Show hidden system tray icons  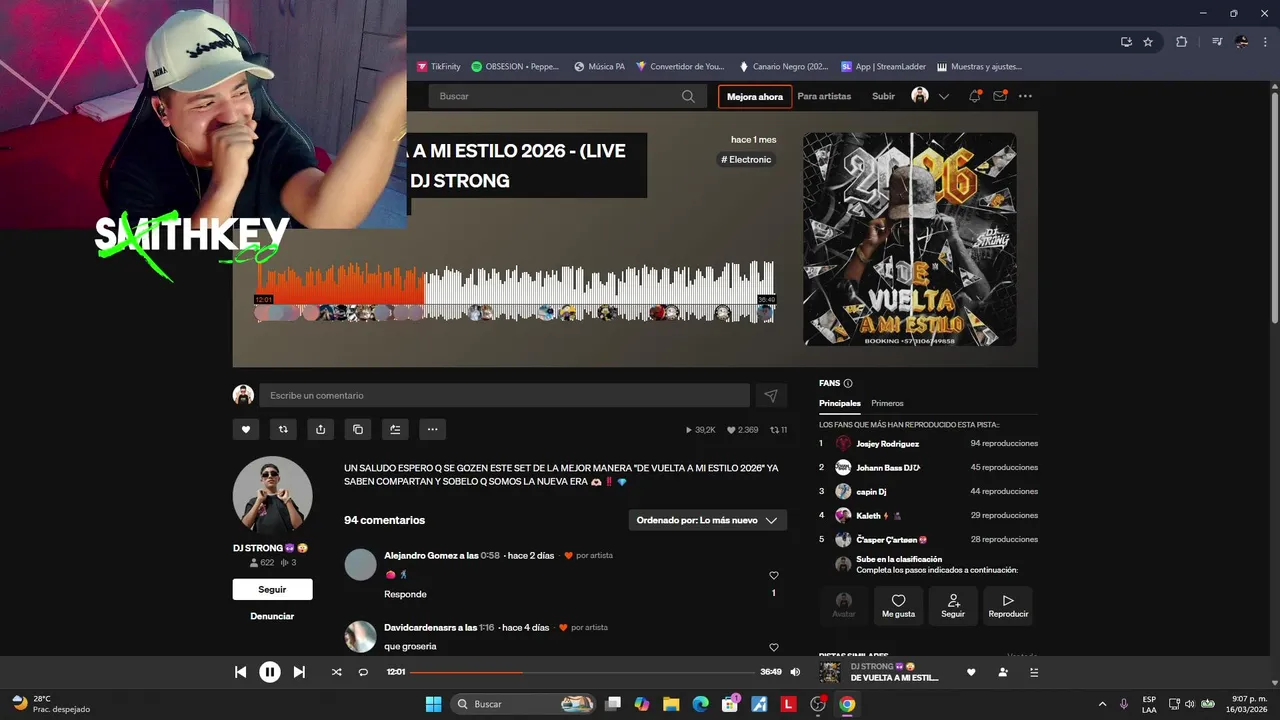1102,704
